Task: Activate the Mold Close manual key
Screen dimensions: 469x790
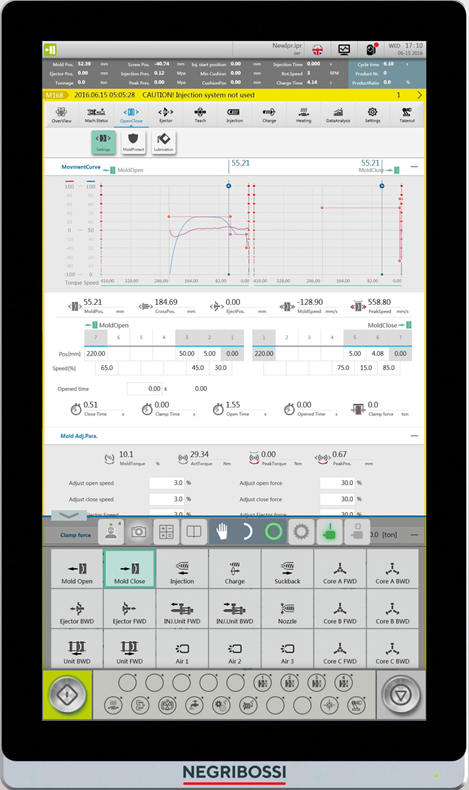Action: tap(129, 568)
